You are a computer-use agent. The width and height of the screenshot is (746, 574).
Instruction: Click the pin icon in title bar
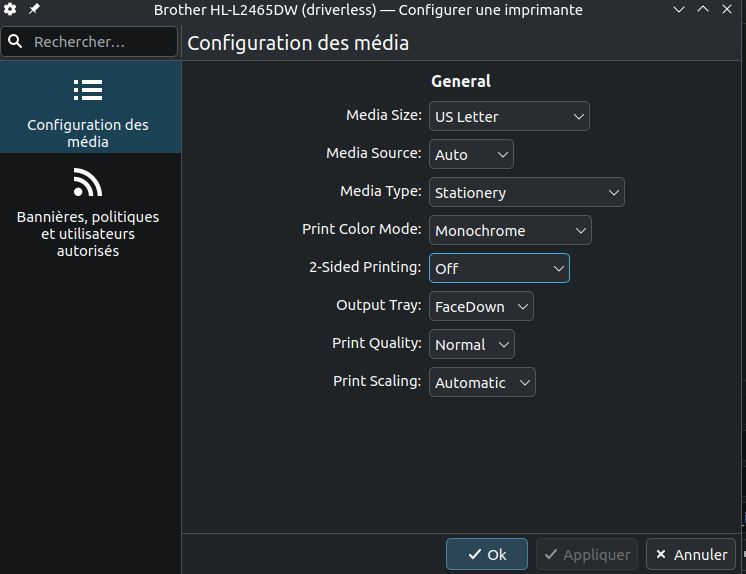click(x=34, y=9)
